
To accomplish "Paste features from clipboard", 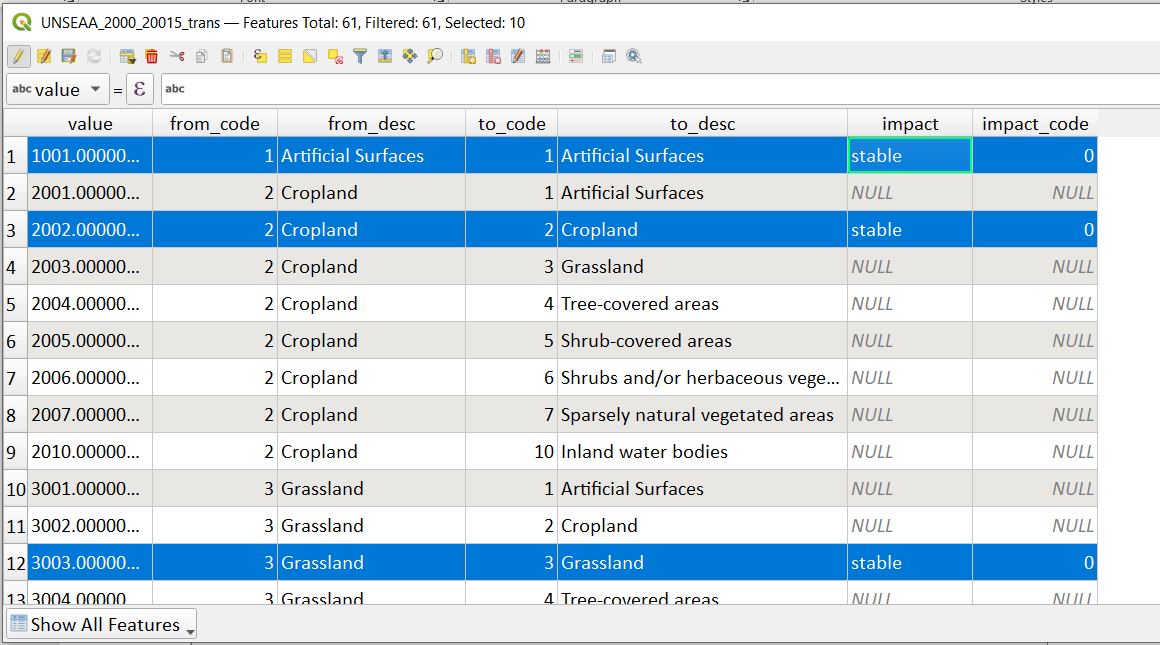I will [226, 56].
